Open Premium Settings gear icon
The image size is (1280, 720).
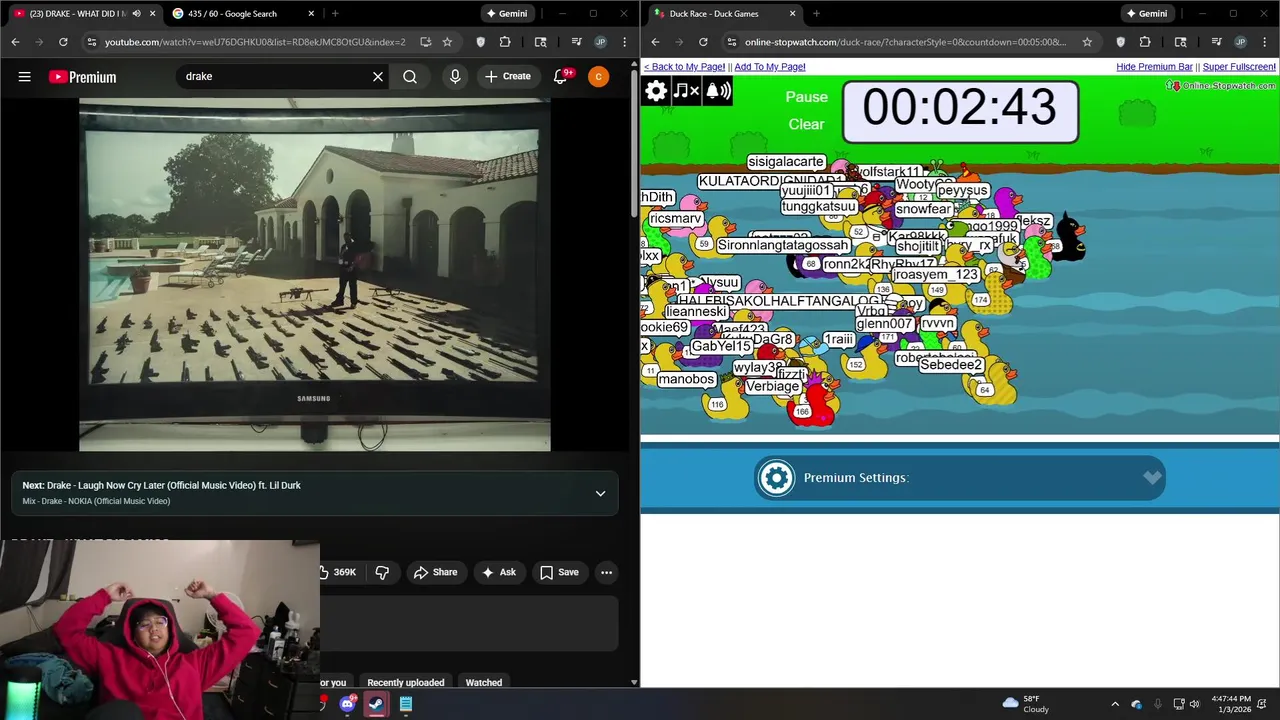point(776,478)
